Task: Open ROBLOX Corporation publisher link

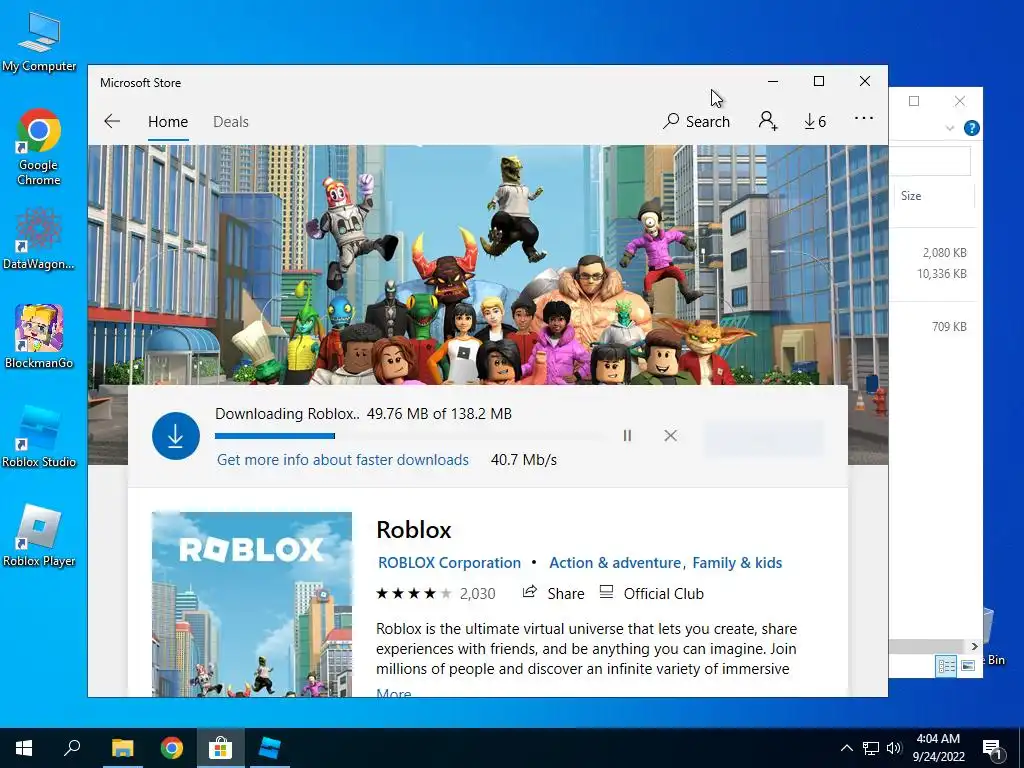Action: click(449, 562)
